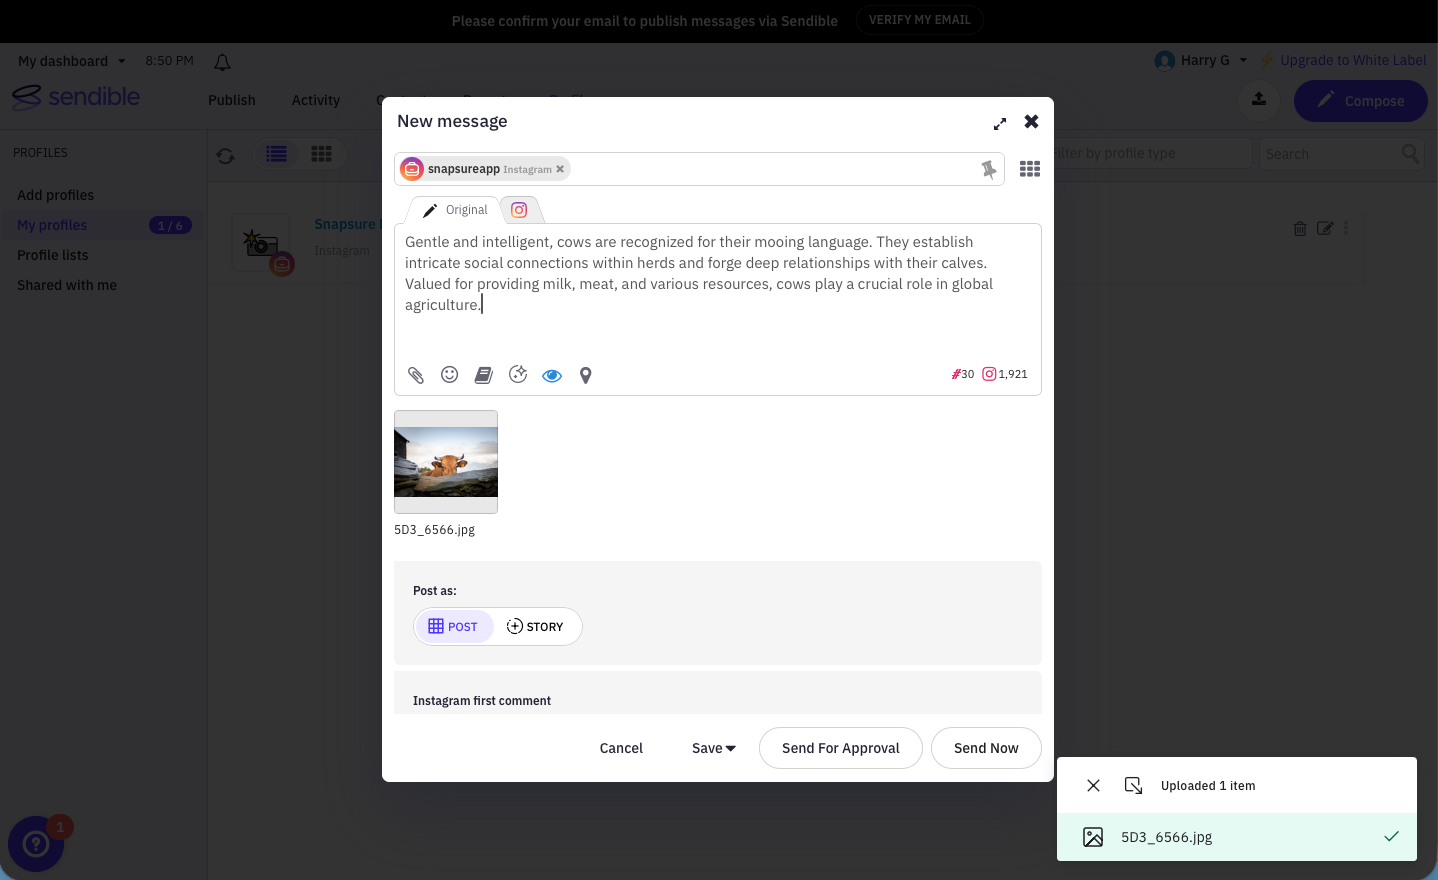The width and height of the screenshot is (1438, 880).
Task: Open the content library icon
Action: tap(484, 375)
